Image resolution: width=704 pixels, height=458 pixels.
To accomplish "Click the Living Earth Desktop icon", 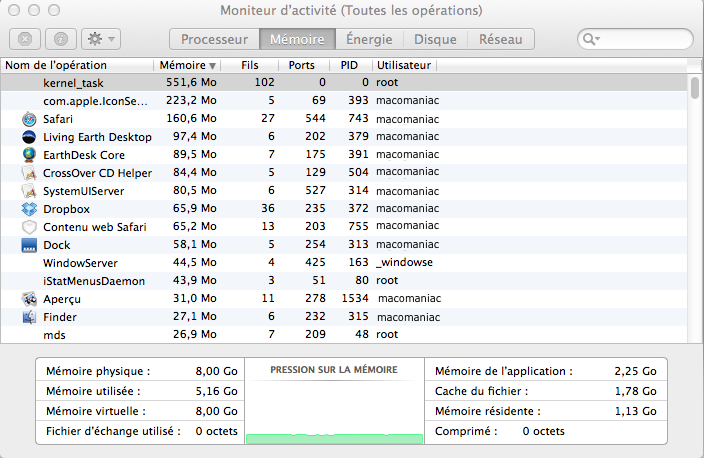I will tap(29, 137).
